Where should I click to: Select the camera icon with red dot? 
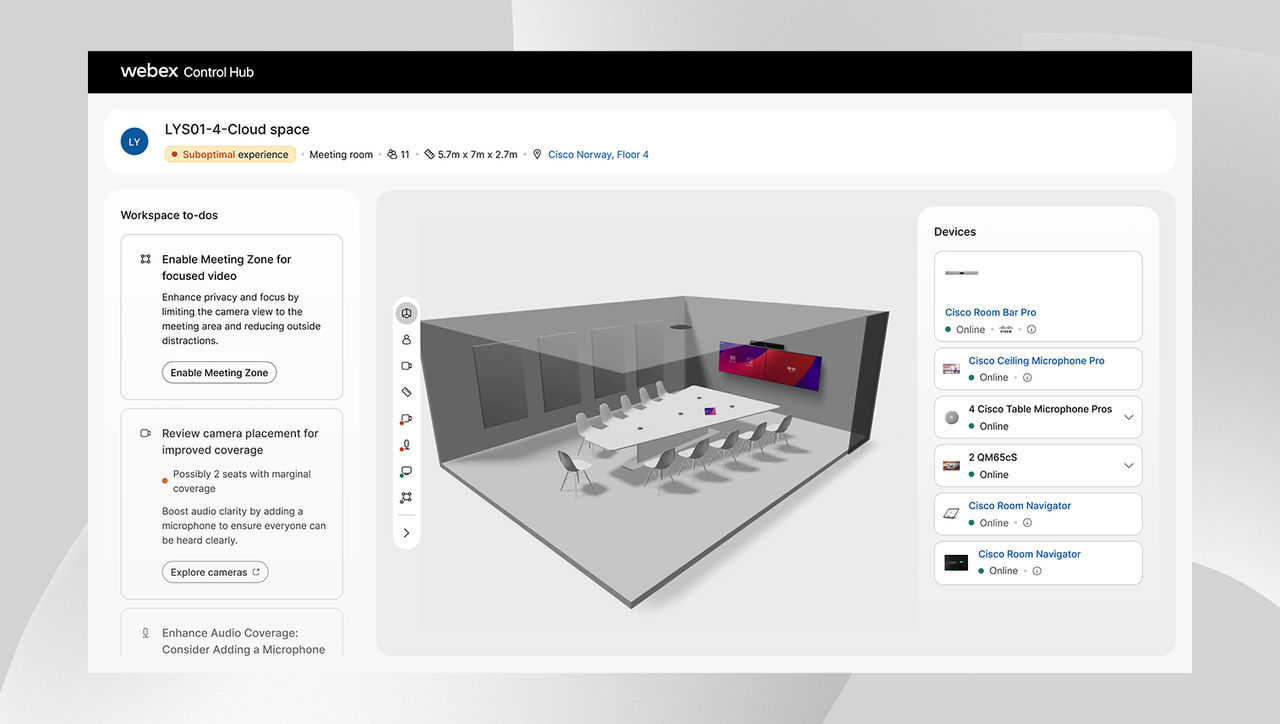pyautogui.click(x=406, y=419)
